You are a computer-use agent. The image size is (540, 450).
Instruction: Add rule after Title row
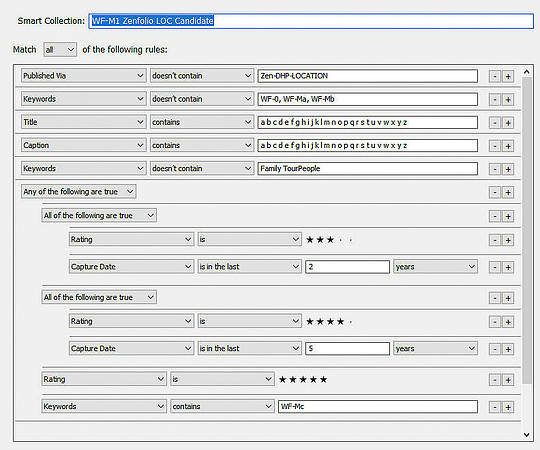click(508, 123)
